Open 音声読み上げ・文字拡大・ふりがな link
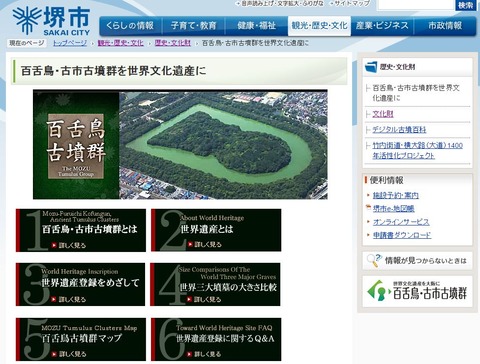This screenshot has height=364, width=480. coord(282,3)
